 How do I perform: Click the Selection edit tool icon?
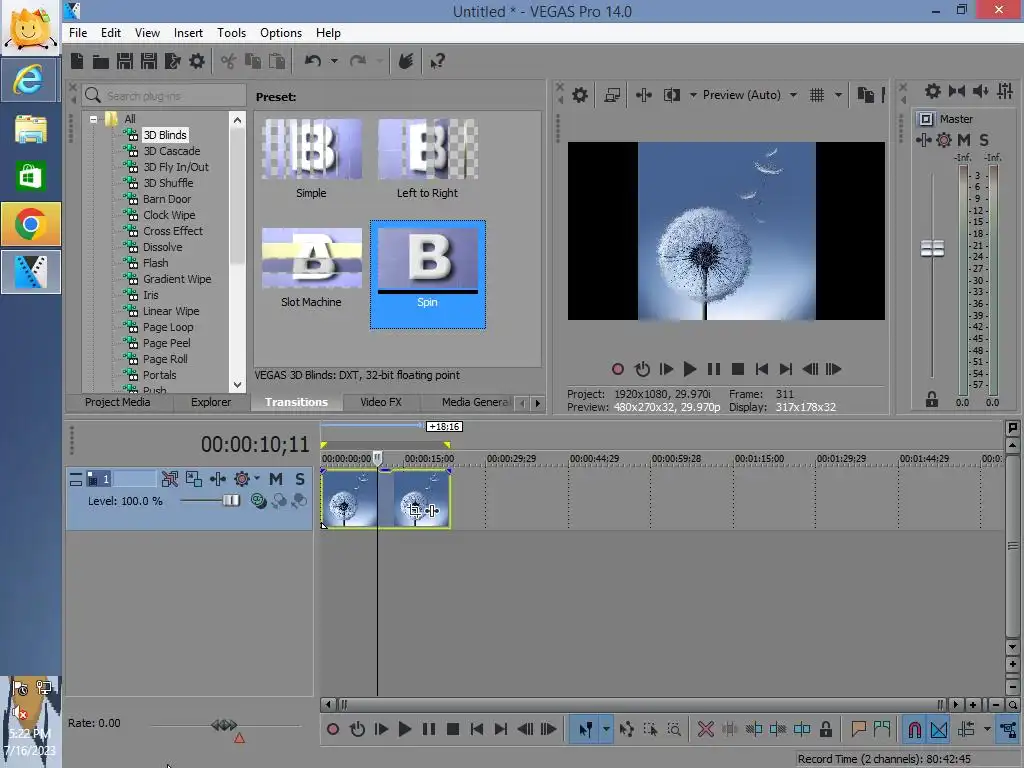[x=650, y=729]
